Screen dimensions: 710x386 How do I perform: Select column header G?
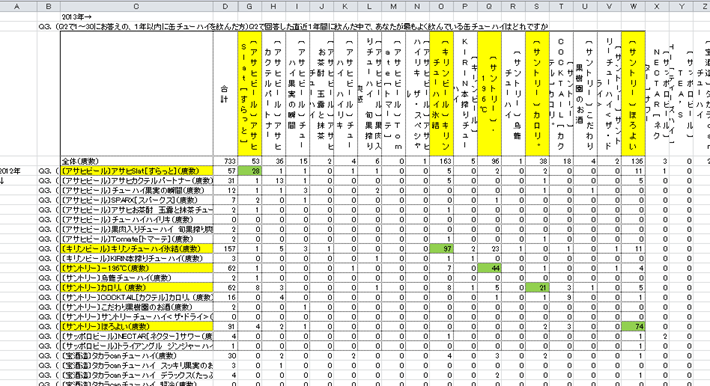click(x=249, y=6)
